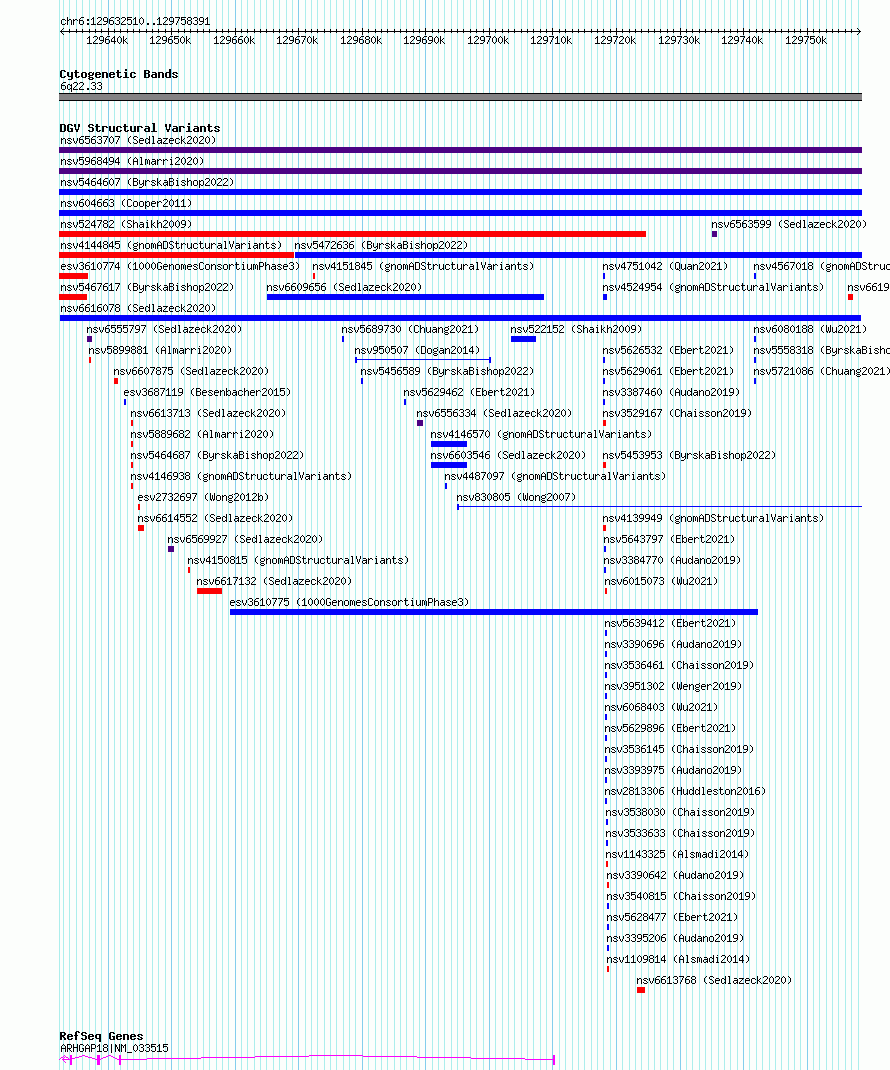Open nsv4146938 (gnomADStructuralVariants) label
The image size is (890, 1070).
pyautogui.click(x=241, y=476)
